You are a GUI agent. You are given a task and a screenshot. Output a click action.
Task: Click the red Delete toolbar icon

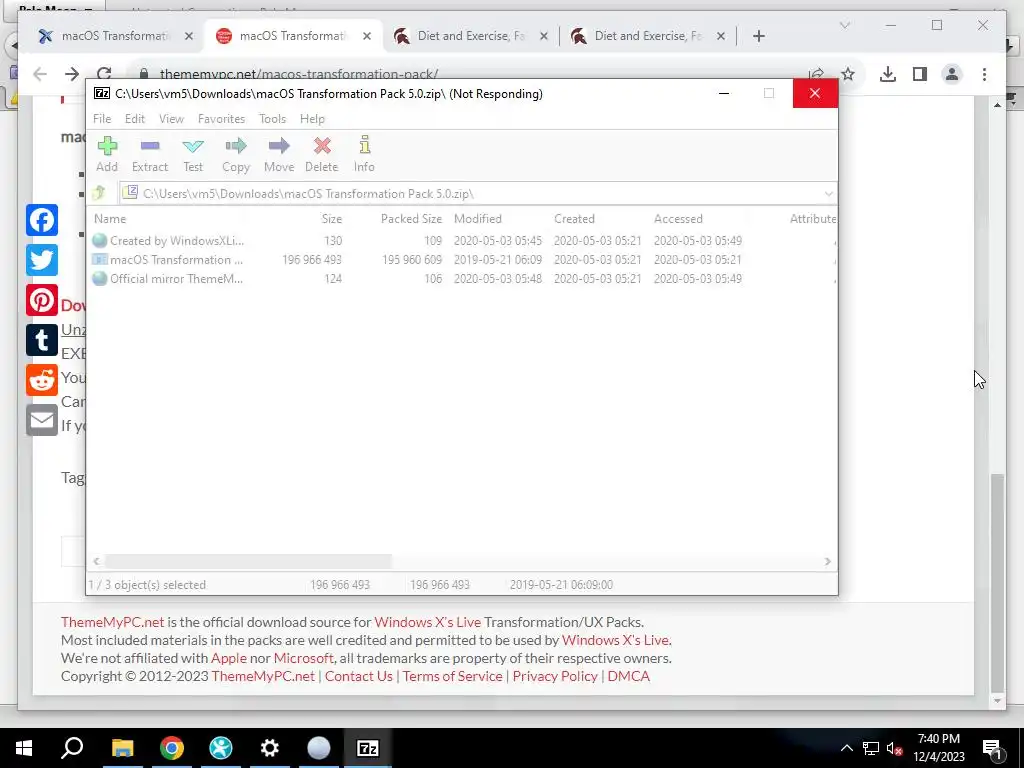pyautogui.click(x=322, y=154)
